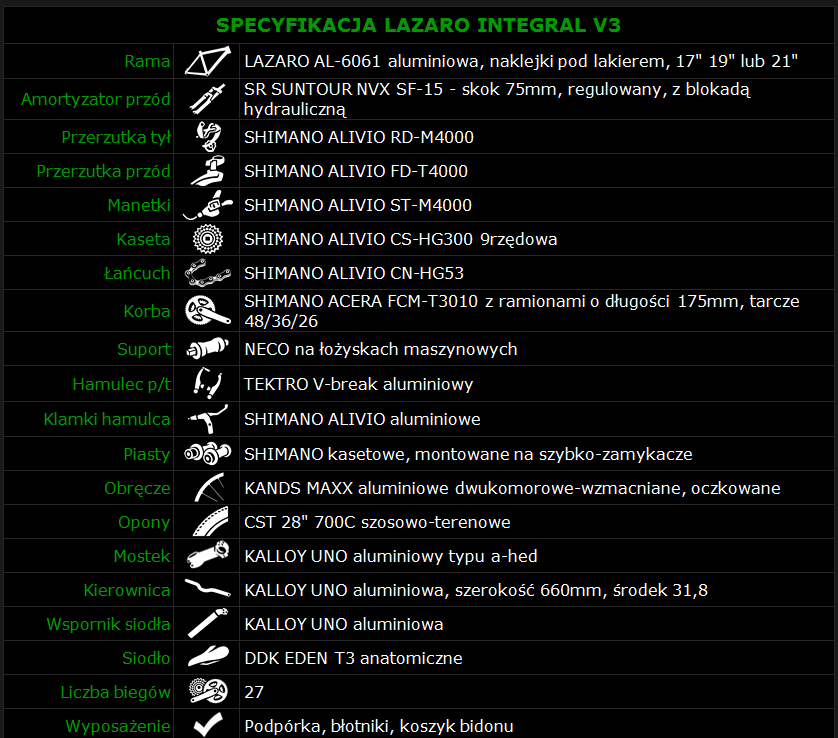Click the KALLOY UNO aluminiowy typu a-hed text
Viewport: 838px width, 738px height.
click(x=391, y=556)
